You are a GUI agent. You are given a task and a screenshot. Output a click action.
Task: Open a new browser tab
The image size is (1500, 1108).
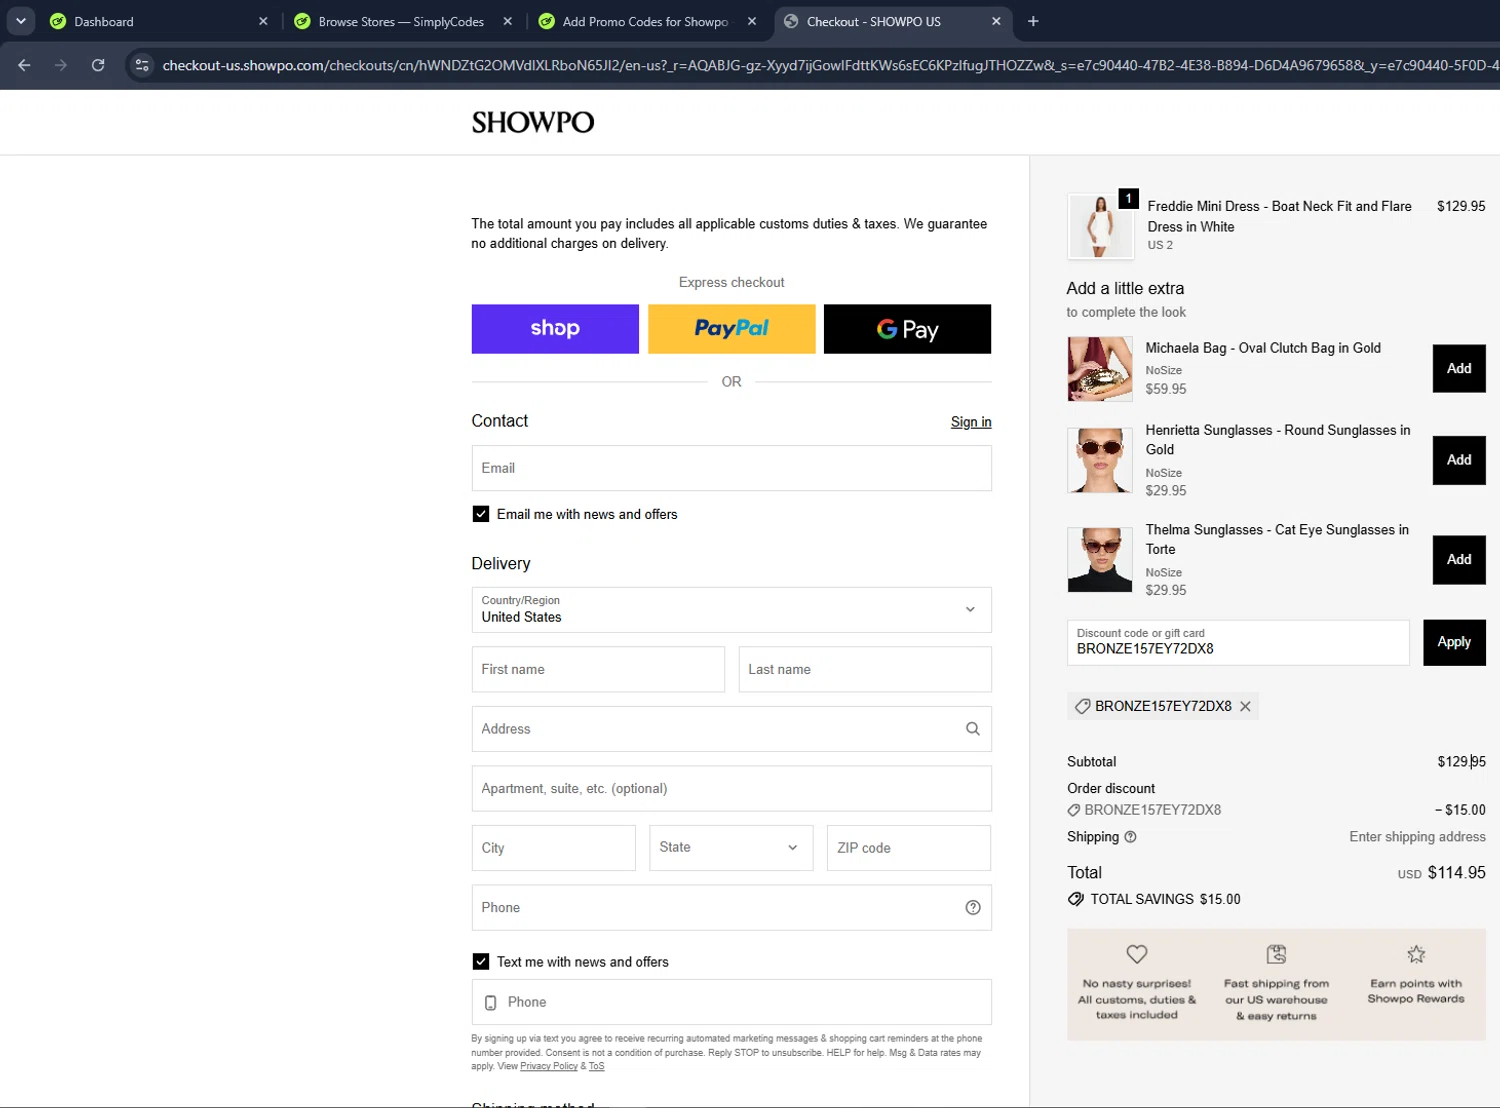pyautogui.click(x=1033, y=21)
